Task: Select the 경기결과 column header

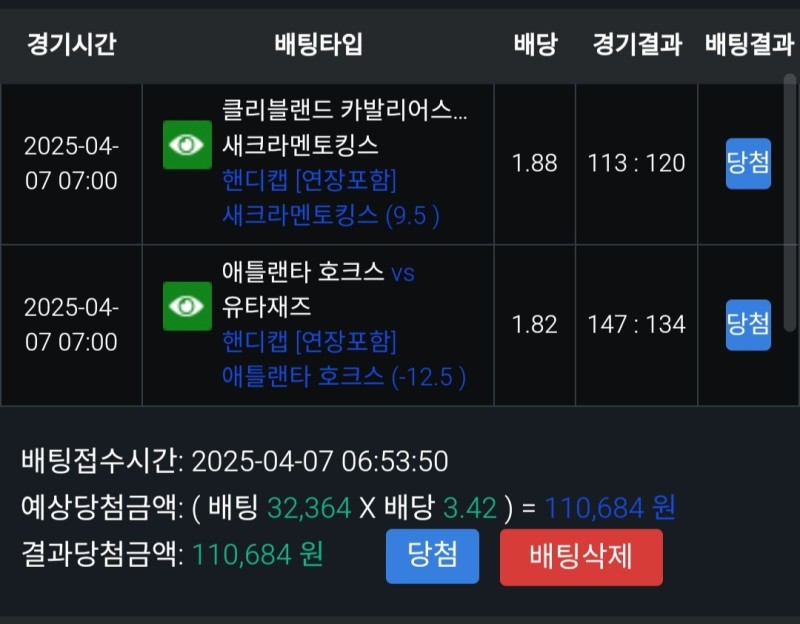Action: coord(637,44)
